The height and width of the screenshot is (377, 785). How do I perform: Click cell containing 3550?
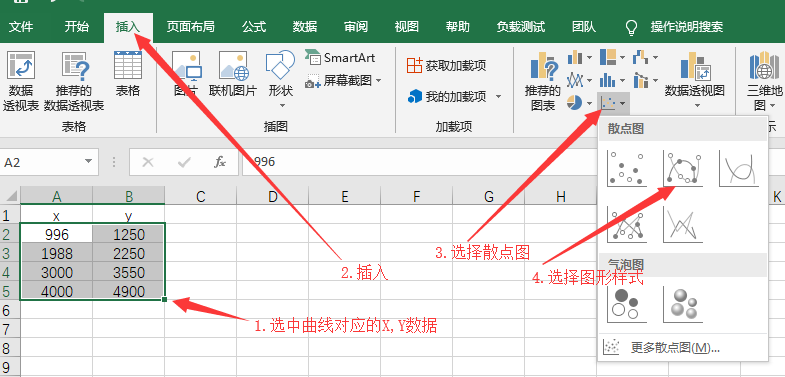coord(129,272)
